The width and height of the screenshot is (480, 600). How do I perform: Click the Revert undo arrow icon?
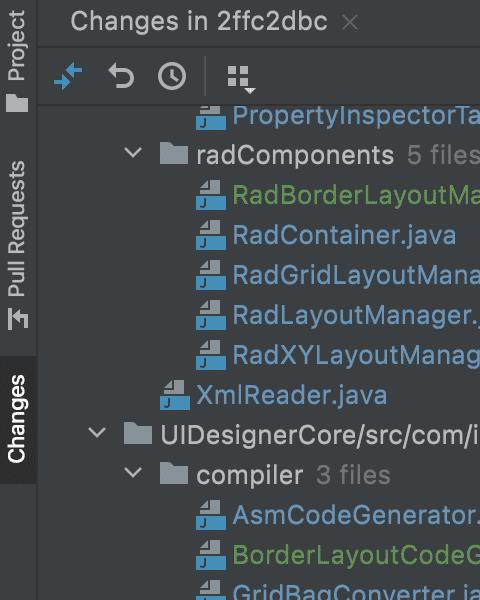[121, 76]
